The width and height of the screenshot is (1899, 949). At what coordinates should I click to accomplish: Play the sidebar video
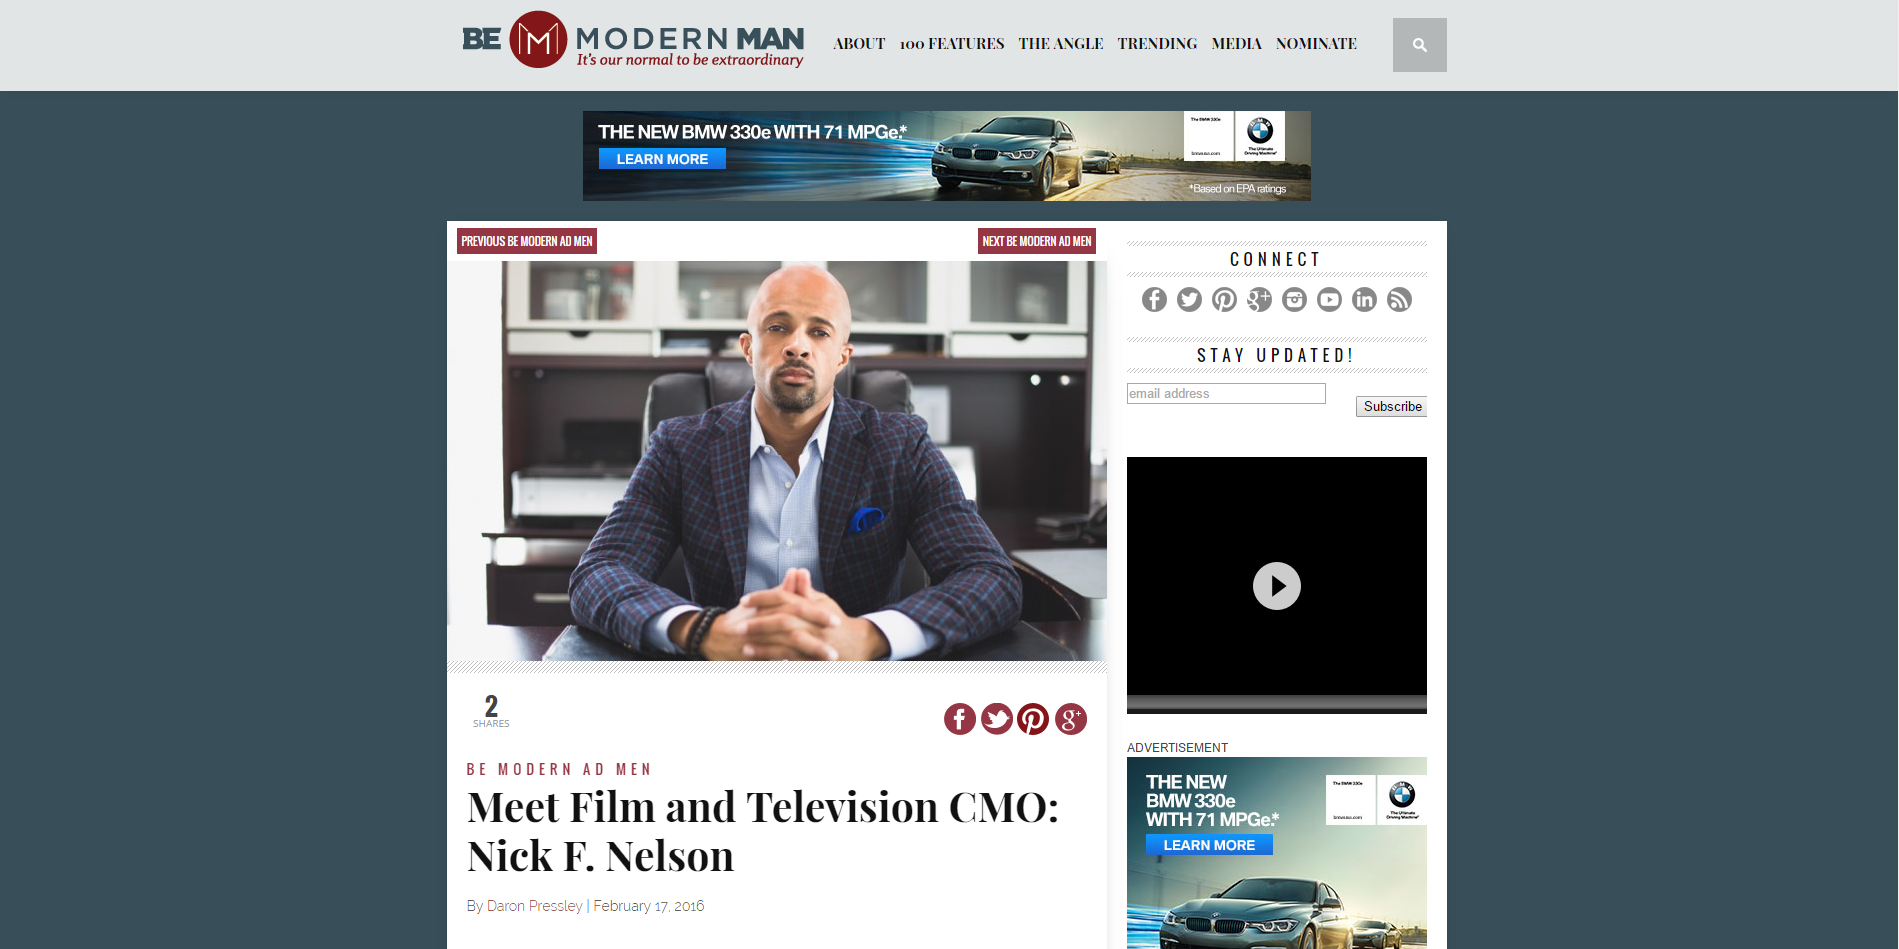click(1277, 586)
